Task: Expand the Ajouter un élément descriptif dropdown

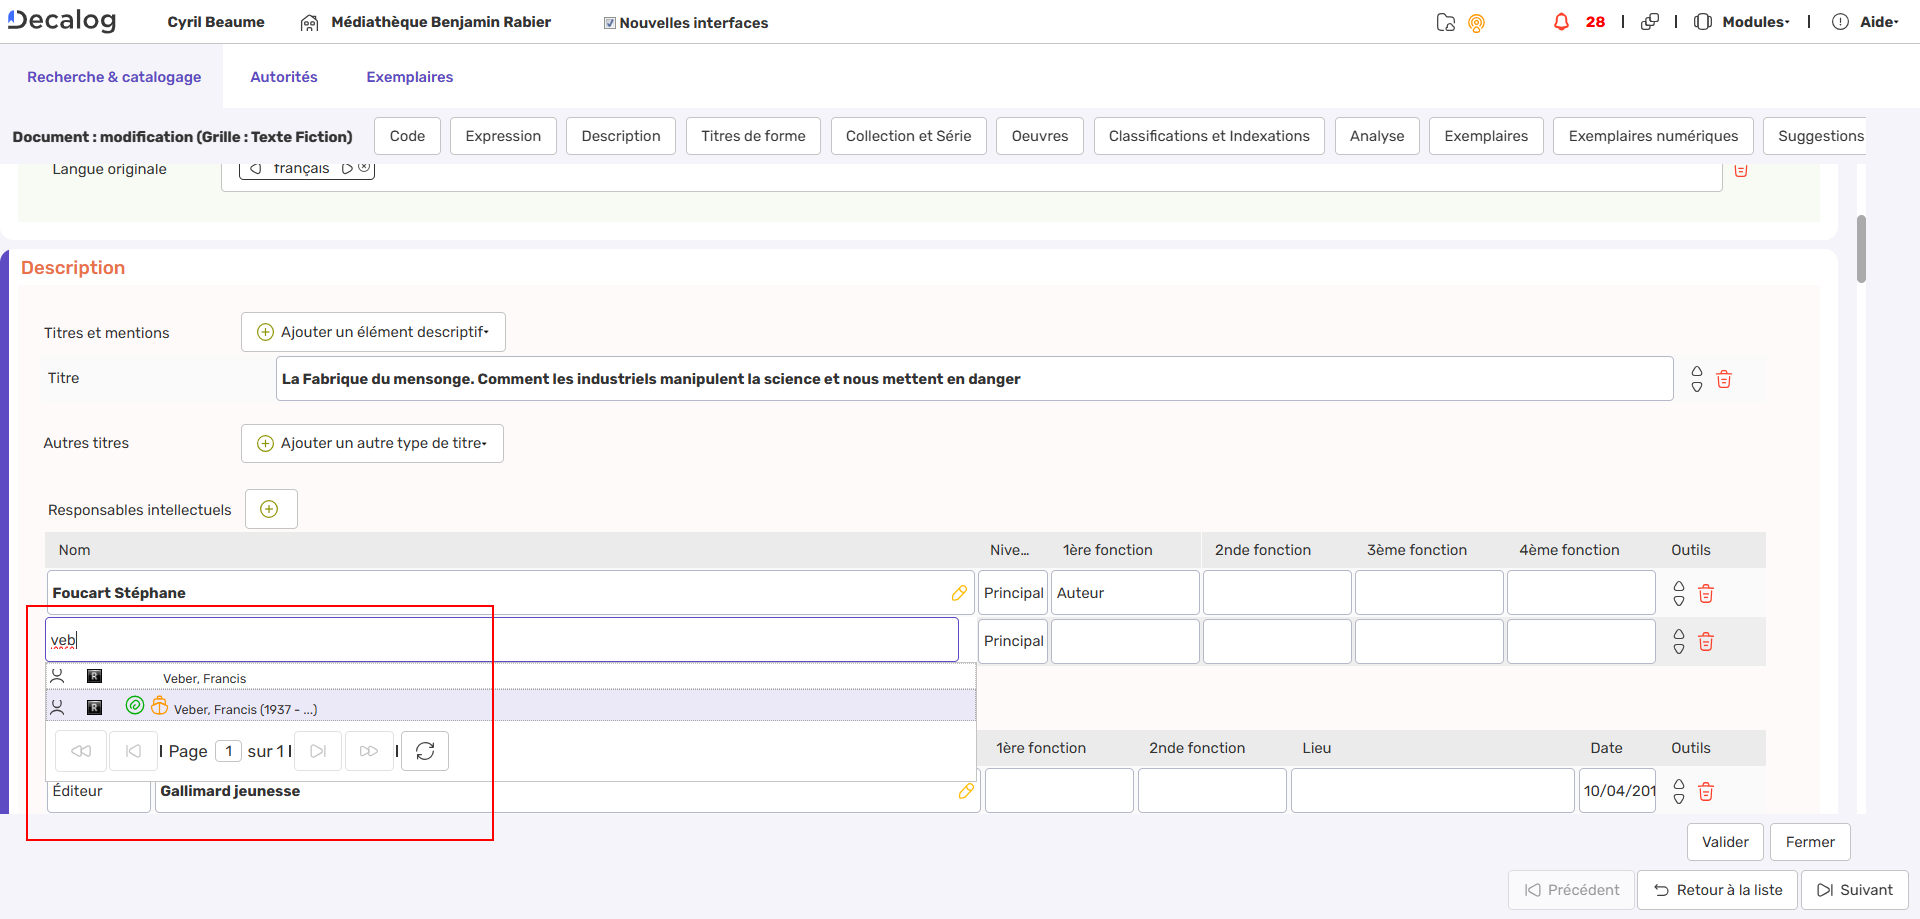Action: pyautogui.click(x=374, y=332)
